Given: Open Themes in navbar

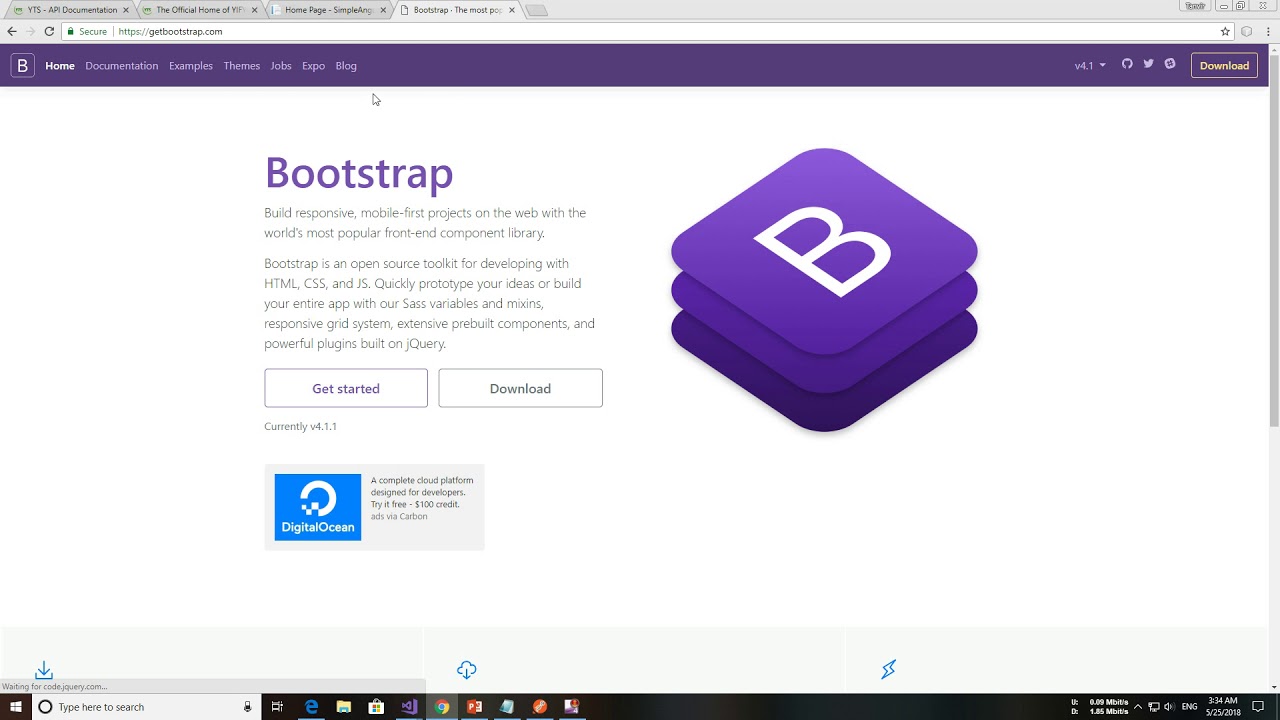Looking at the screenshot, I should tap(242, 66).
